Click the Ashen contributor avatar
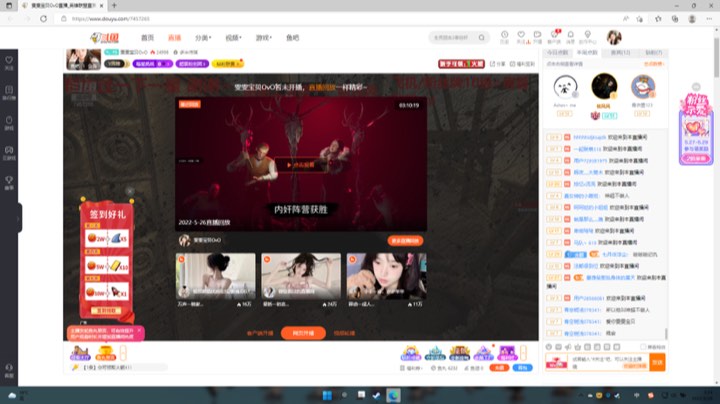 [x=565, y=86]
